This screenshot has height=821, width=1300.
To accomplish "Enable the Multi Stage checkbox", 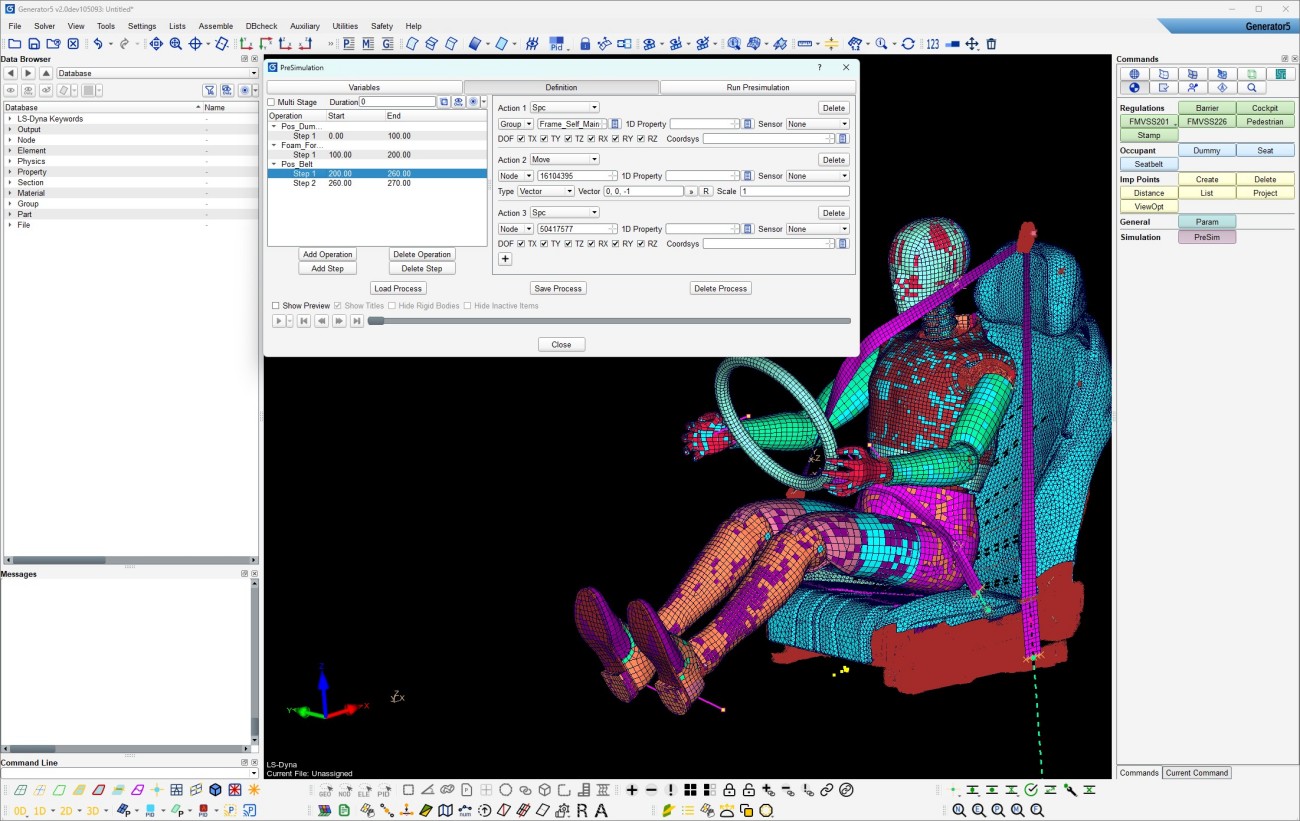I will tap(272, 102).
